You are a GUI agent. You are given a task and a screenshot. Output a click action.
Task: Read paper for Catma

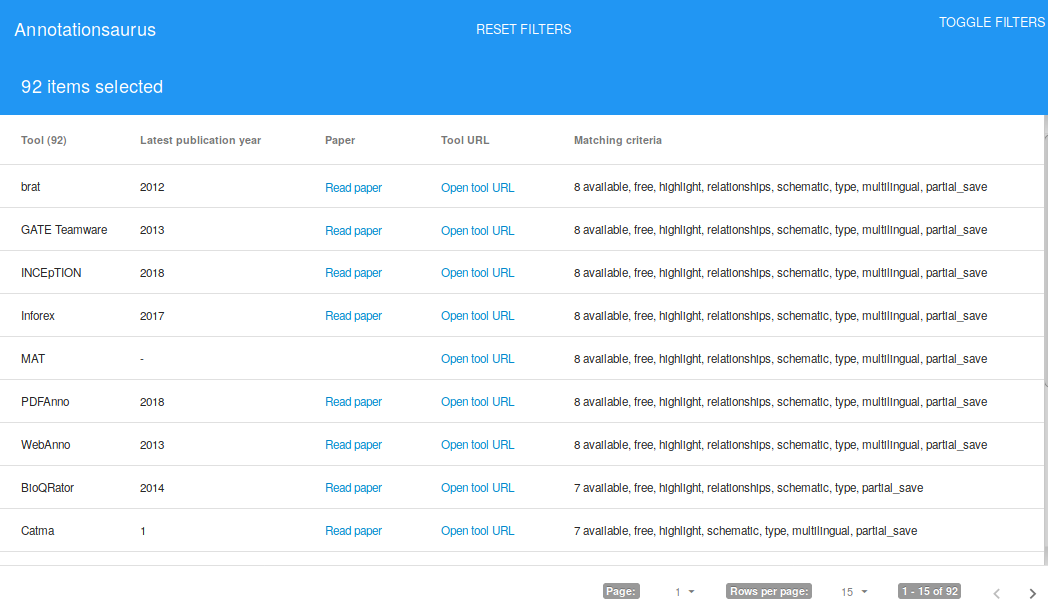pos(353,530)
